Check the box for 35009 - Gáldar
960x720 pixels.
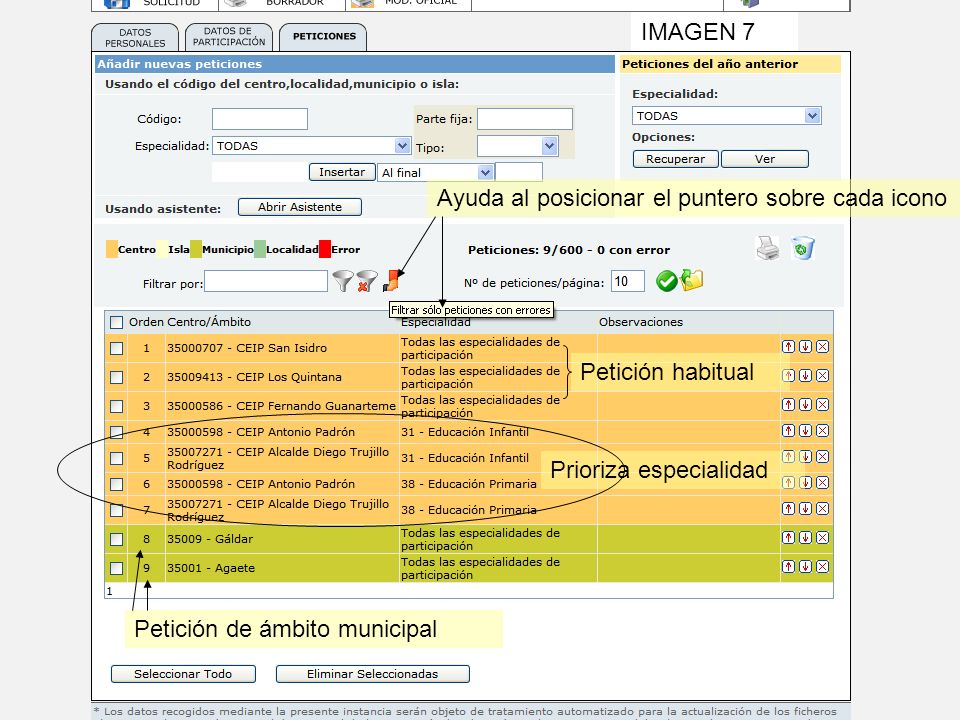(x=116, y=539)
